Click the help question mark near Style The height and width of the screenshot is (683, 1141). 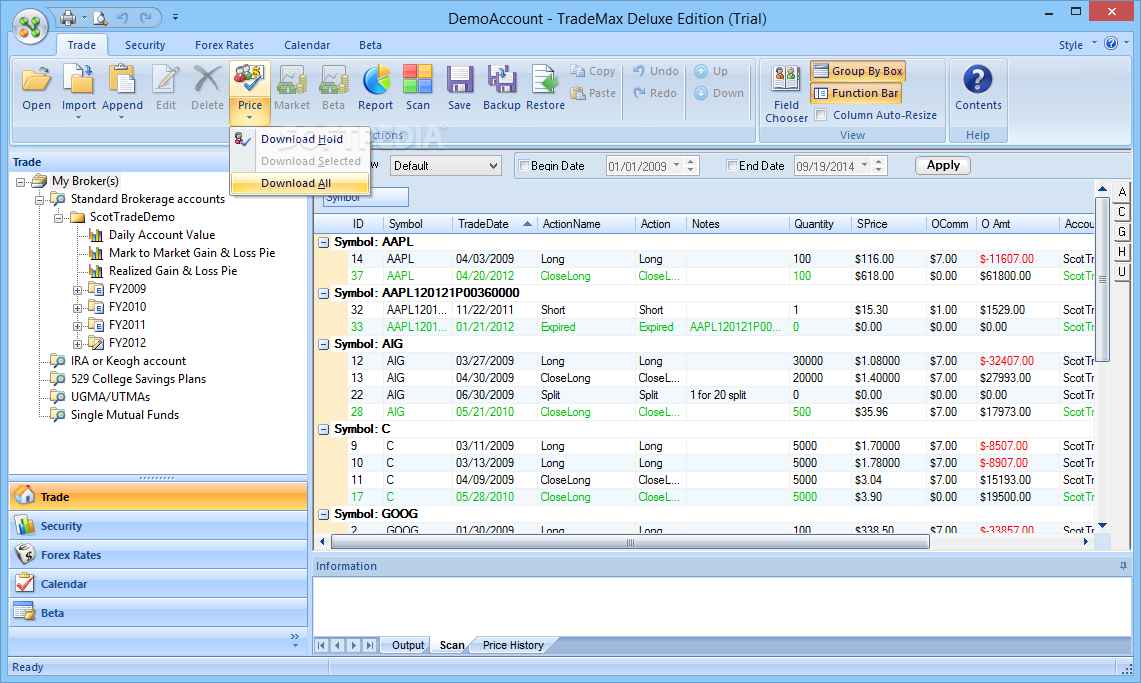point(1110,44)
